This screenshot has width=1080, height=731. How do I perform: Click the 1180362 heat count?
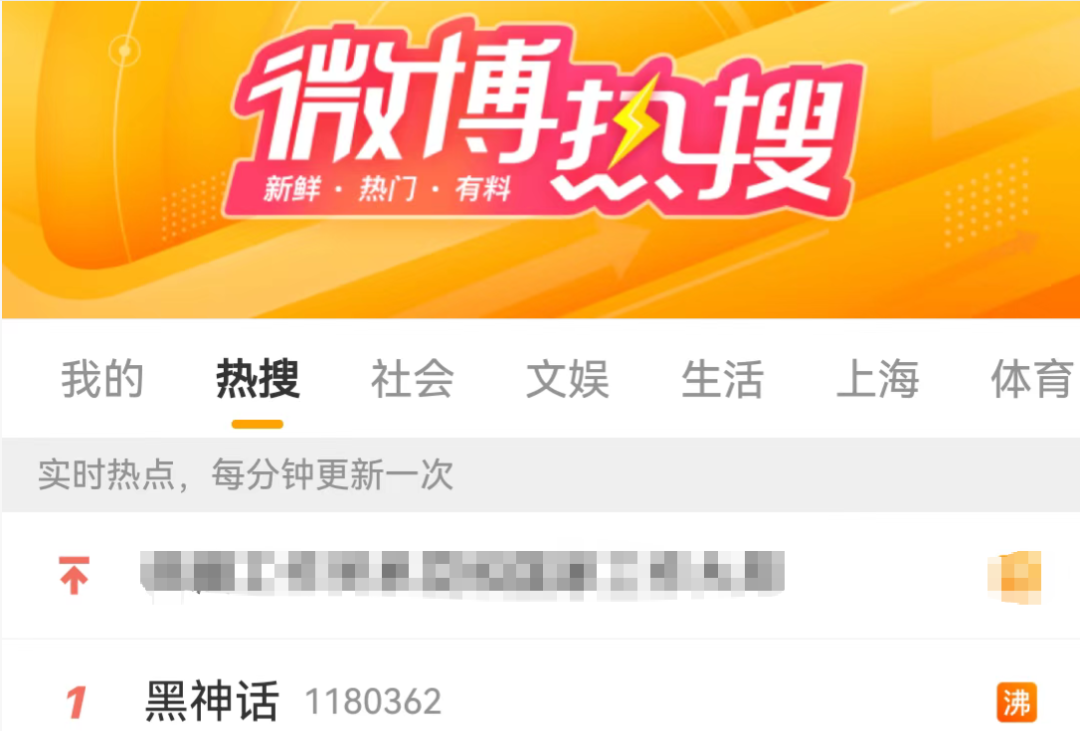(373, 703)
